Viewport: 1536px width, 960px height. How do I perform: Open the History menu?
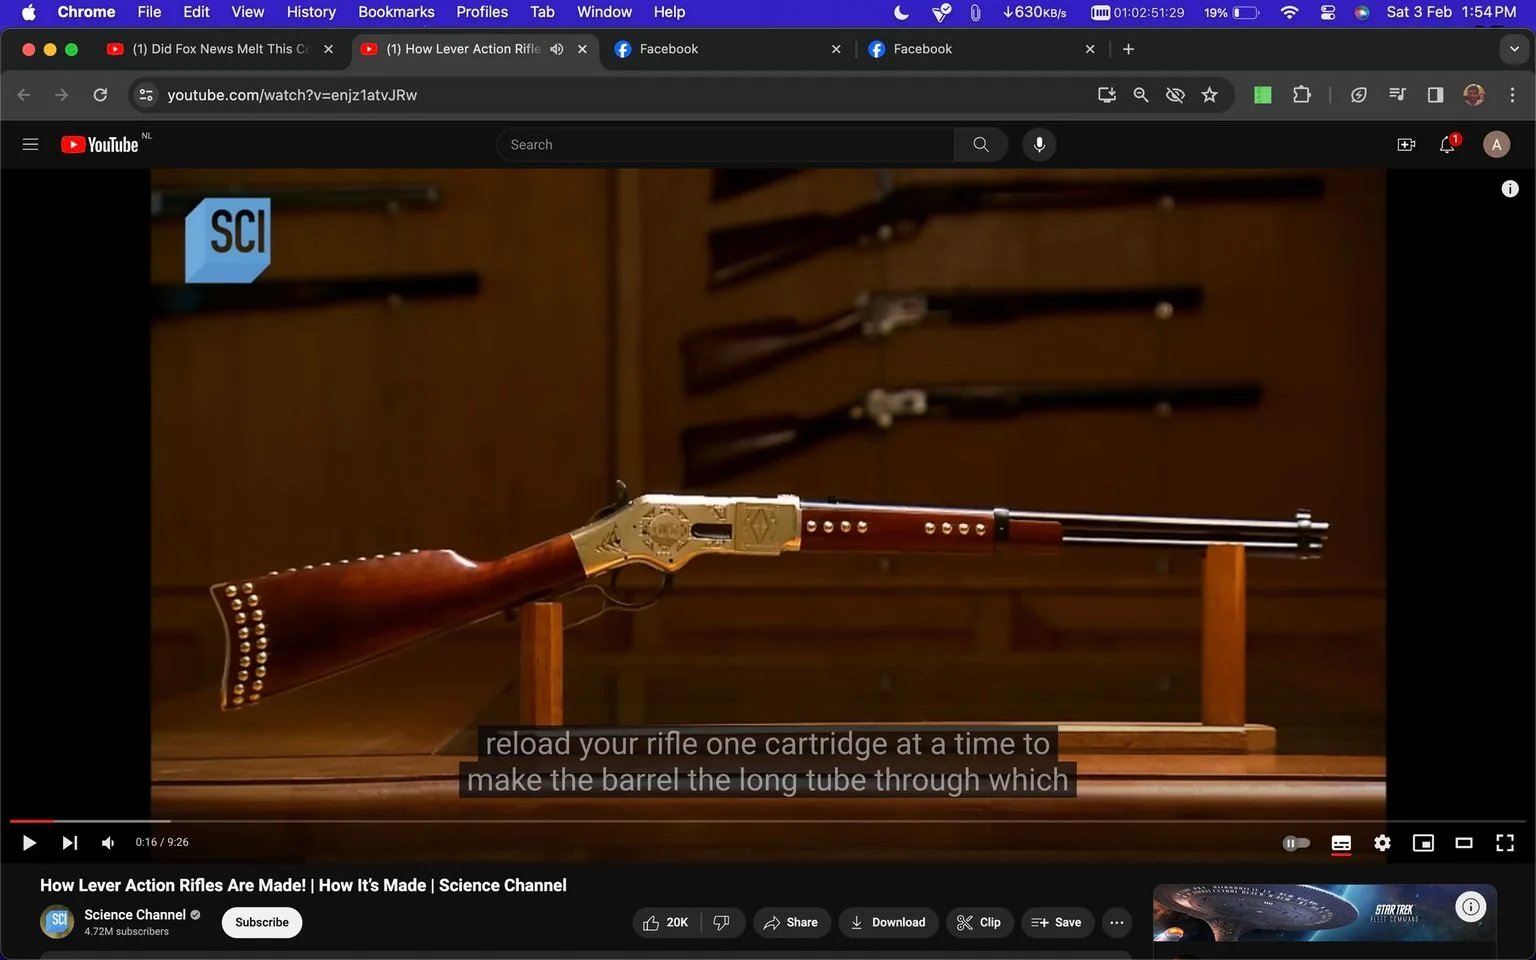[311, 12]
